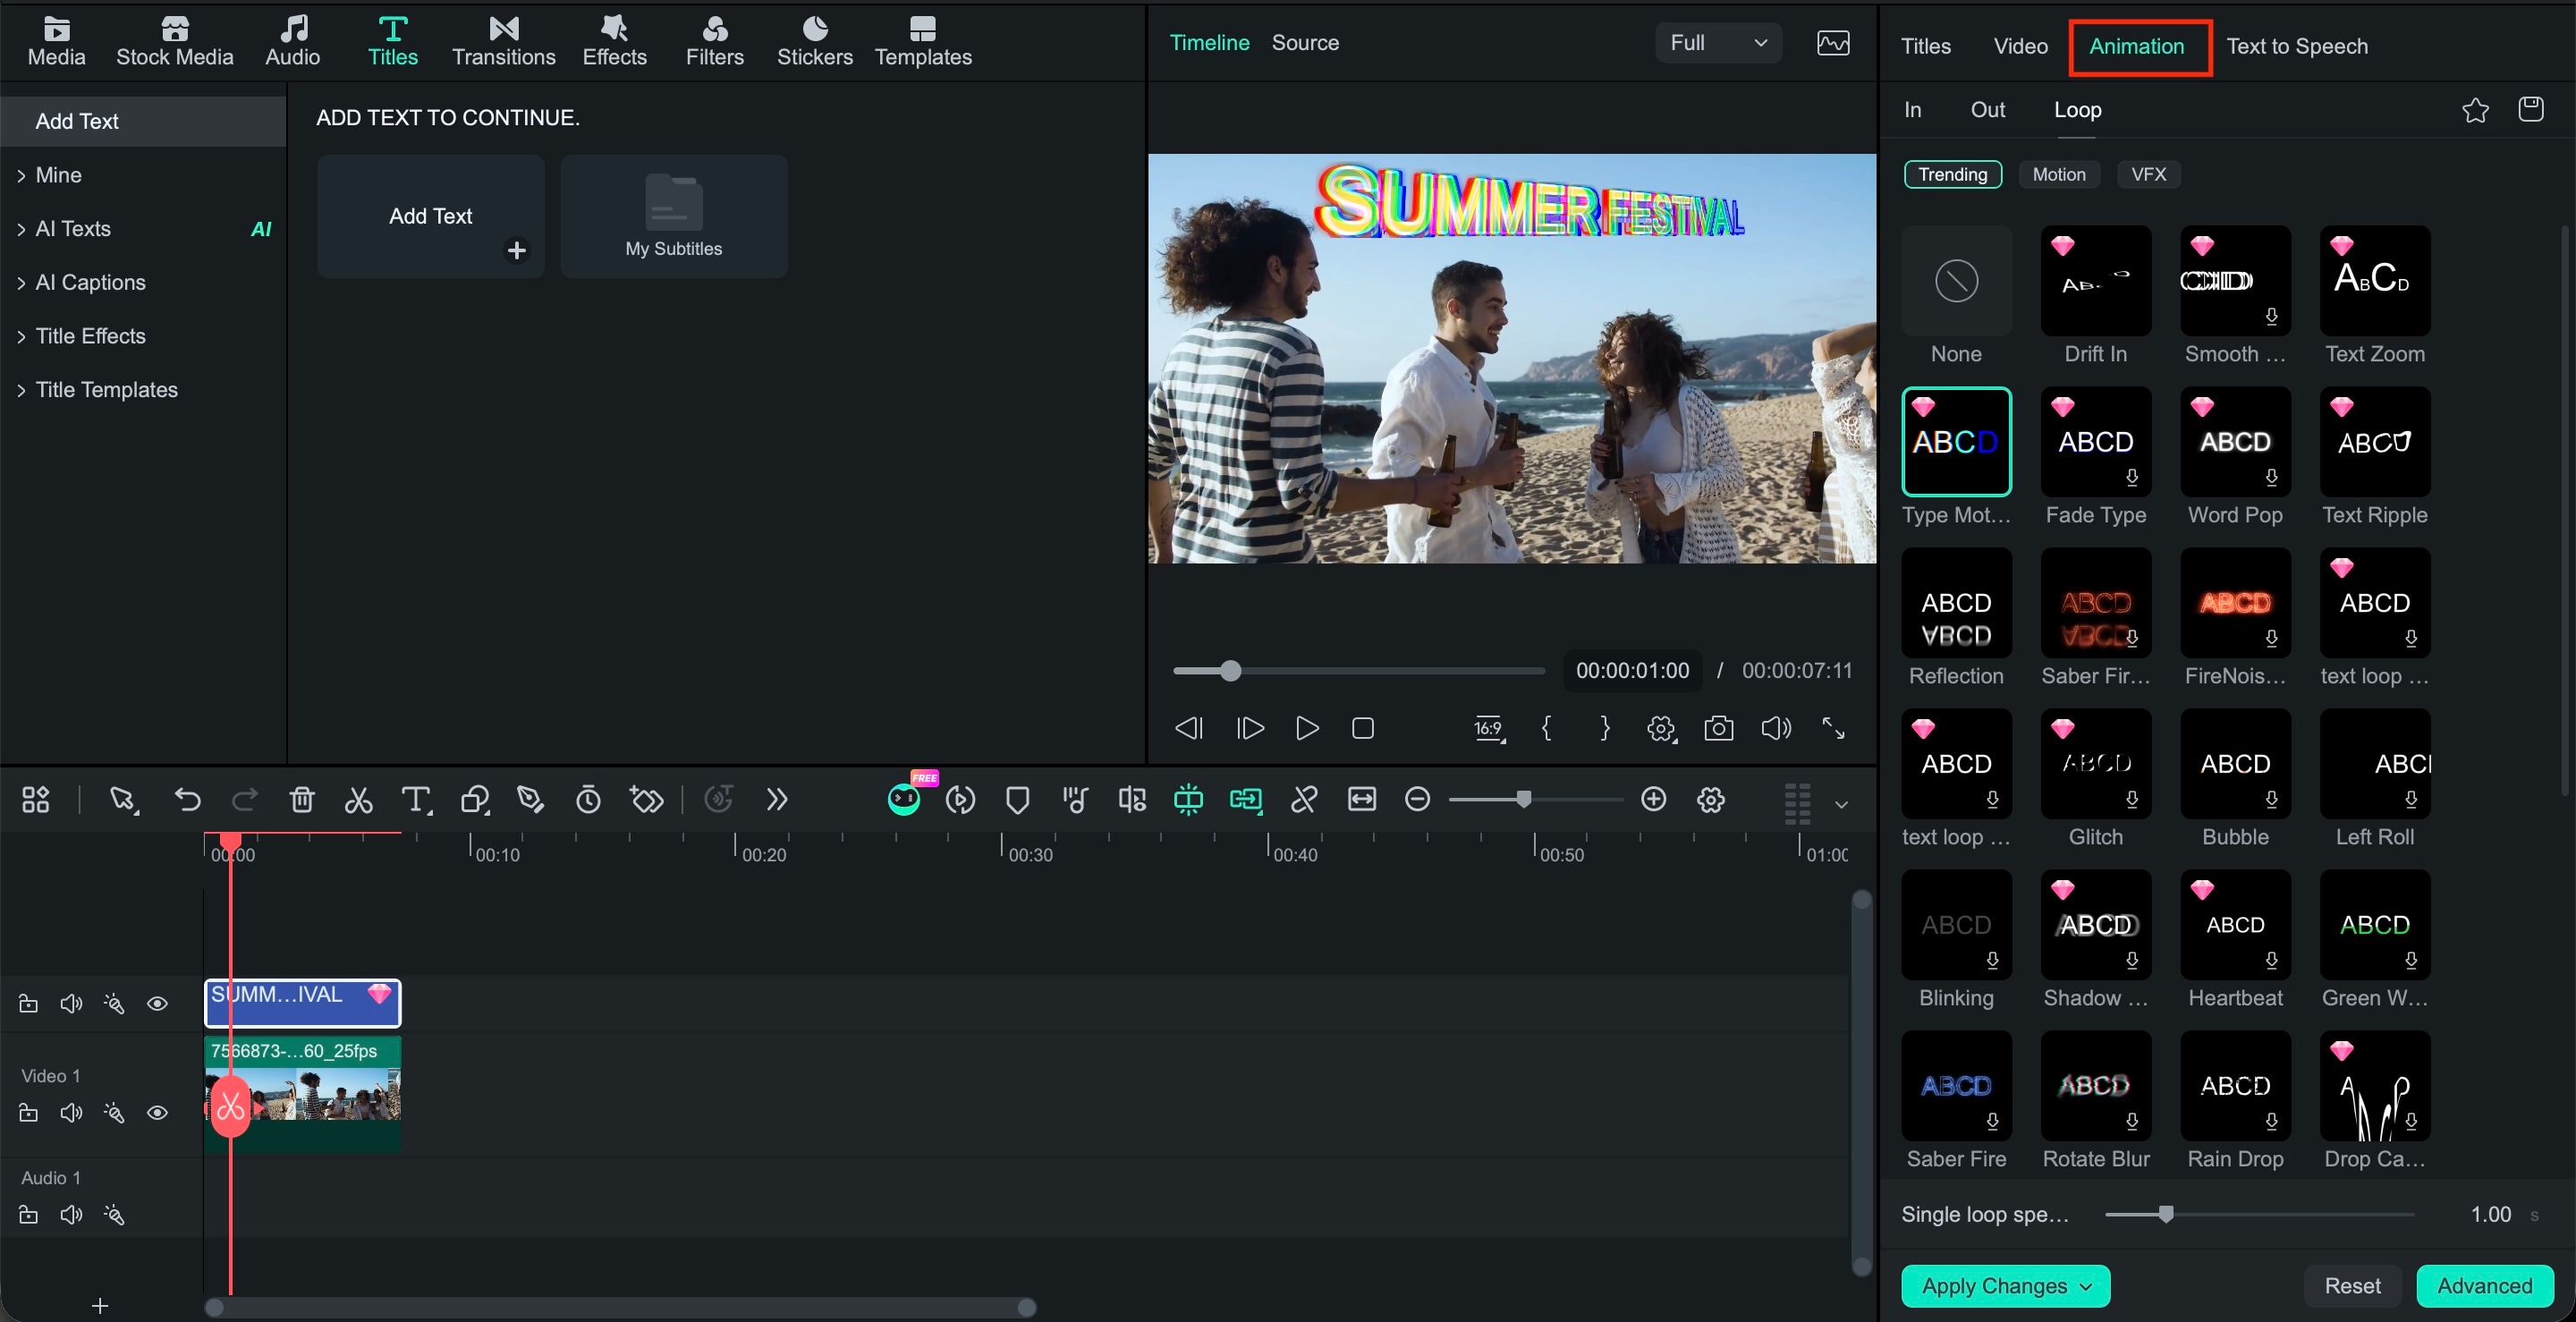Select the Out animation tab
The width and height of the screenshot is (2576, 1322).
(x=1987, y=110)
